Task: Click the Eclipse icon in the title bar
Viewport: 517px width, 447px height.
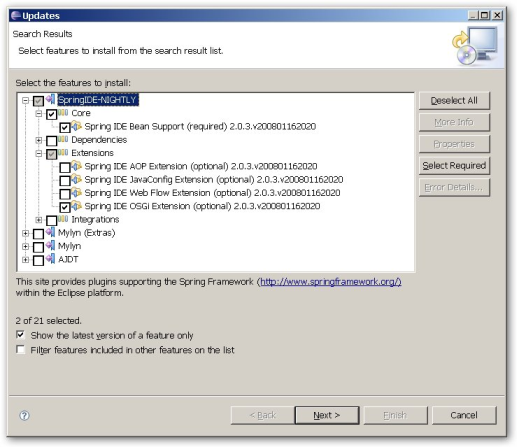Action: (16, 16)
